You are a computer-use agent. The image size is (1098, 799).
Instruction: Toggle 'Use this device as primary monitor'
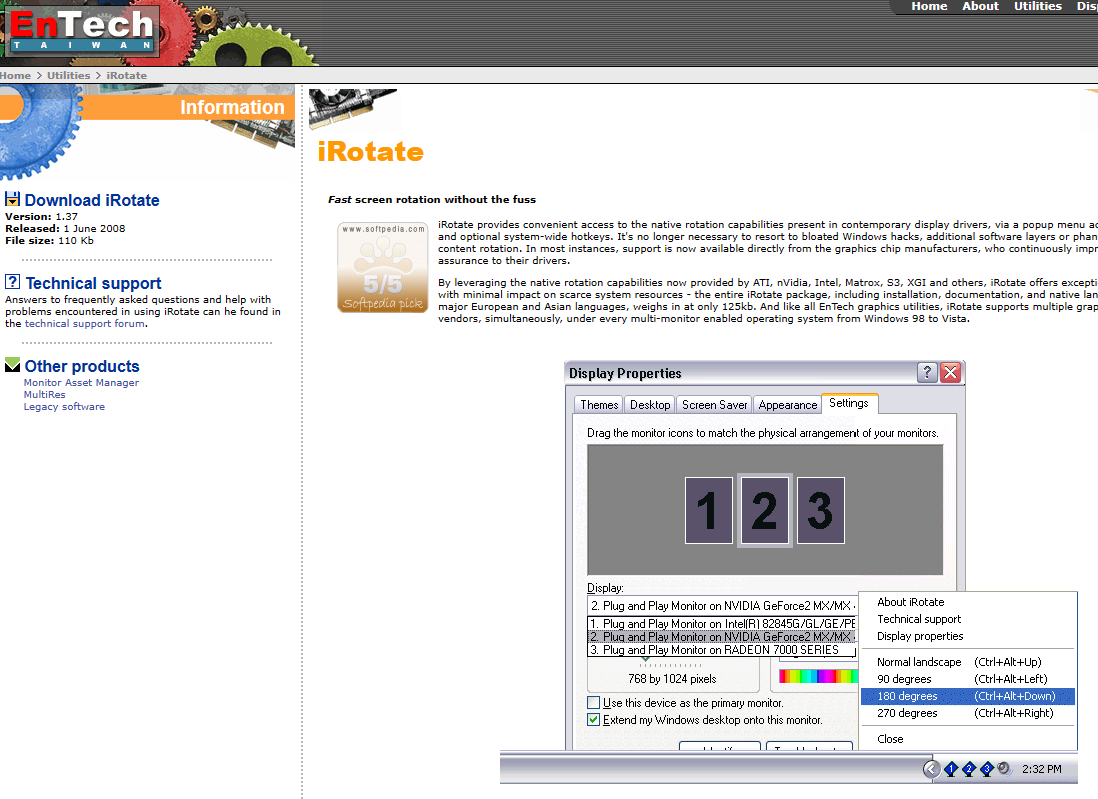[x=594, y=702]
